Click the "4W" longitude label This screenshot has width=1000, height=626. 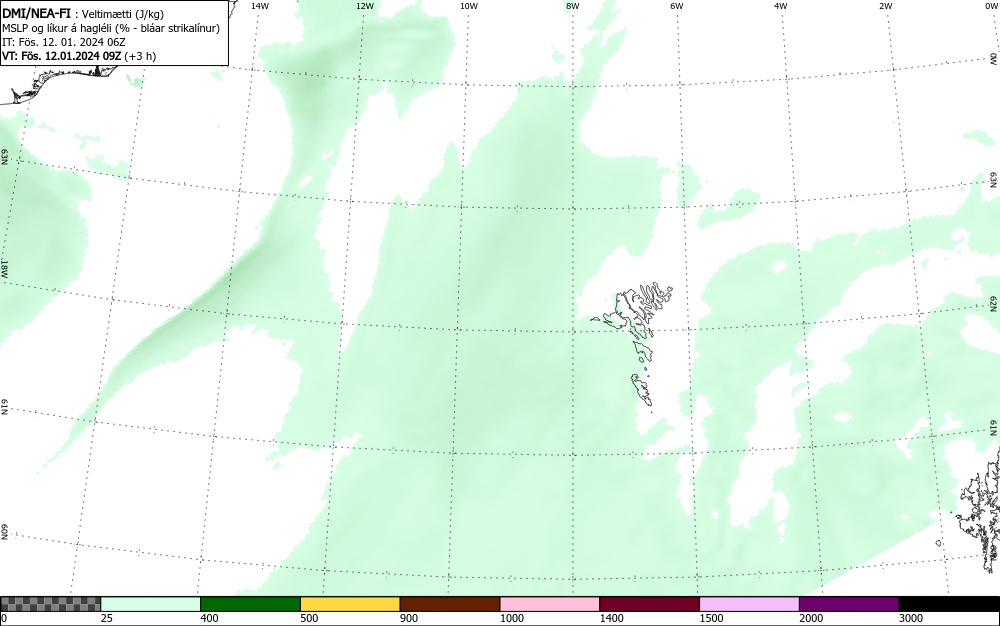click(x=781, y=6)
